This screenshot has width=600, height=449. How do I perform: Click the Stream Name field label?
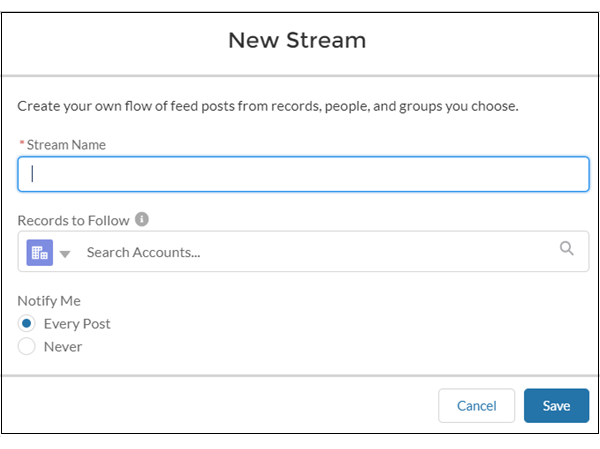pyautogui.click(x=66, y=145)
